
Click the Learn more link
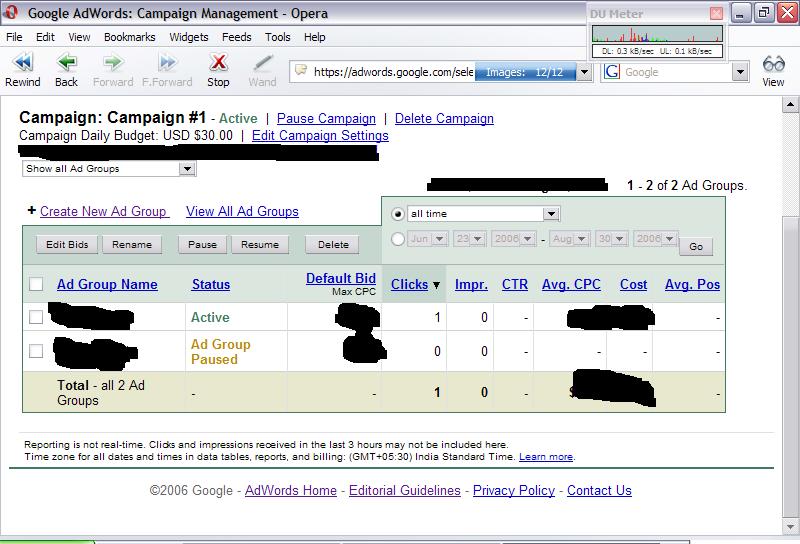click(546, 457)
